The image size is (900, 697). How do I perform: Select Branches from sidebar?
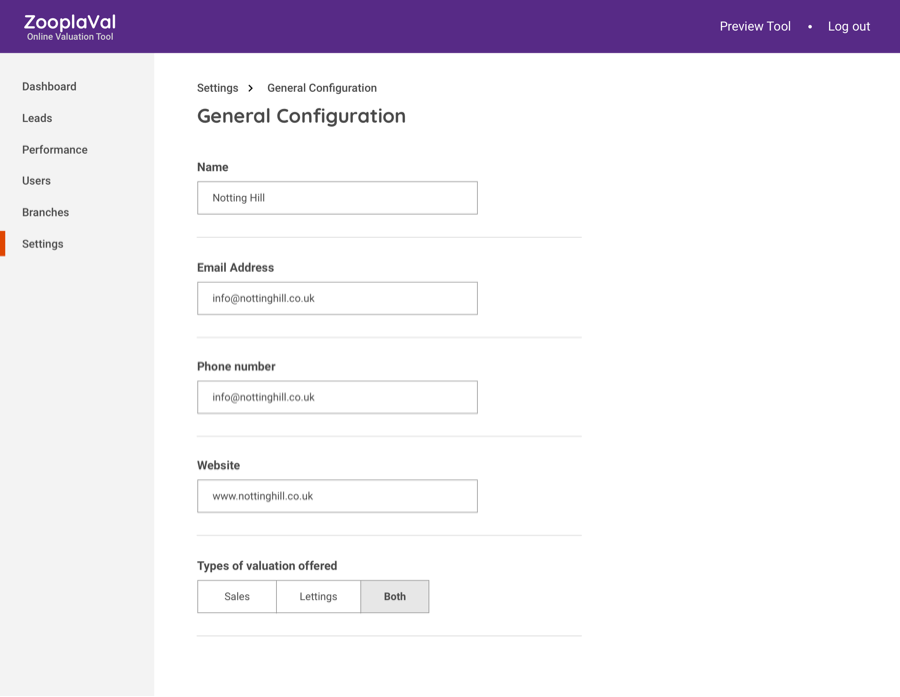45,212
